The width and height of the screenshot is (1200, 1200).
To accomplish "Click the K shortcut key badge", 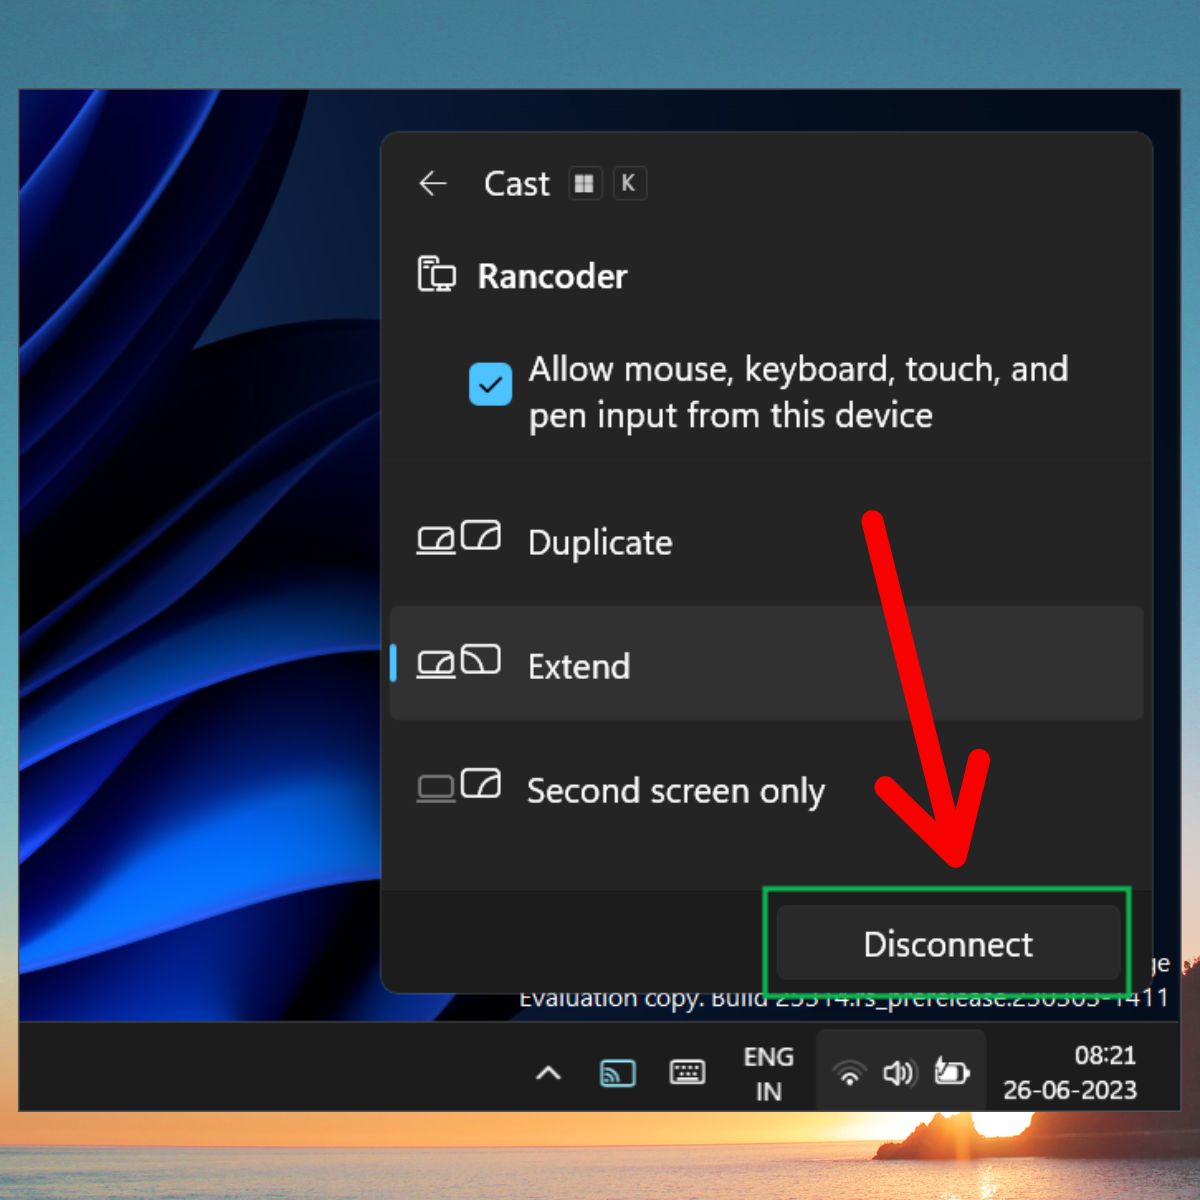I will pyautogui.click(x=629, y=184).
